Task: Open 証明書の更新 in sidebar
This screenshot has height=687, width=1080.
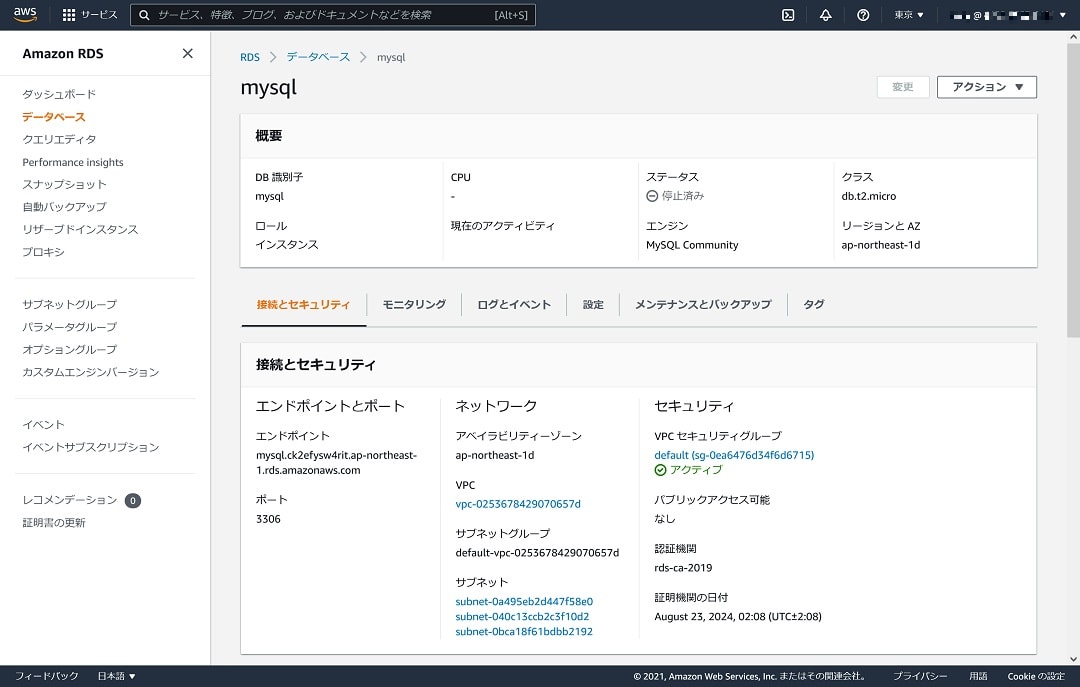Action: pyautogui.click(x=54, y=523)
